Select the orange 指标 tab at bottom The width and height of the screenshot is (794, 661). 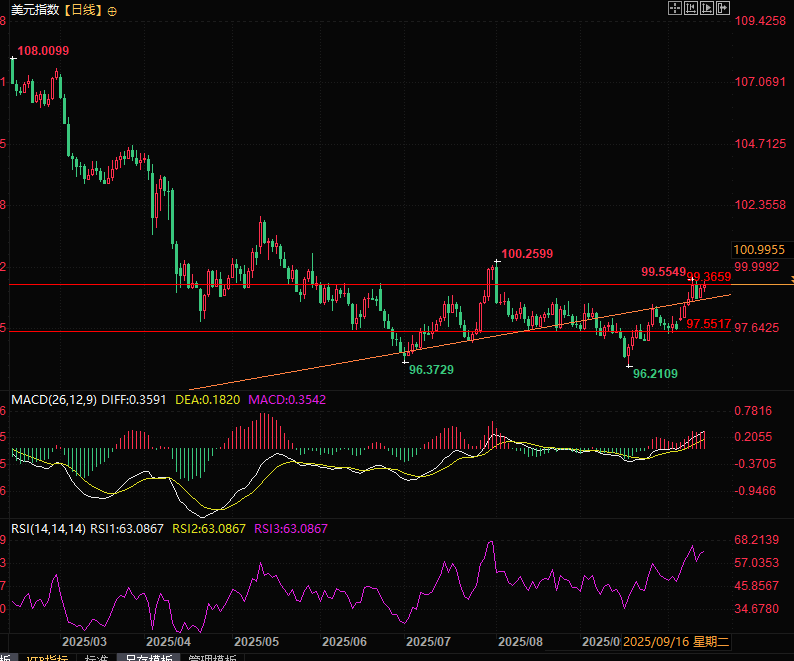pos(46,659)
